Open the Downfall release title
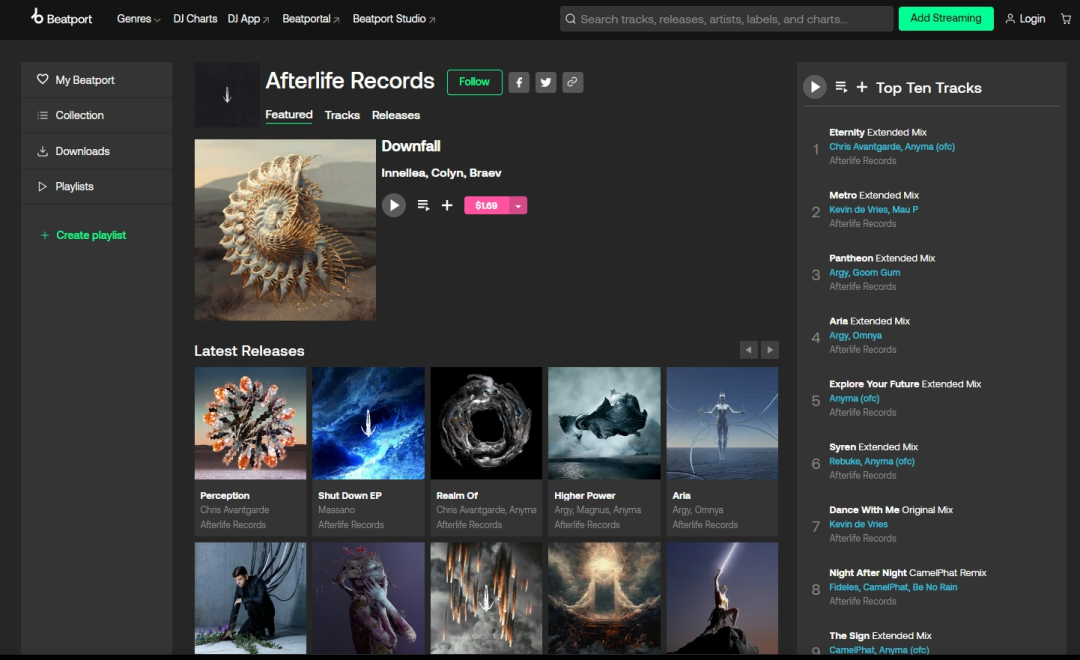Viewport: 1080px width, 660px height. (411, 146)
